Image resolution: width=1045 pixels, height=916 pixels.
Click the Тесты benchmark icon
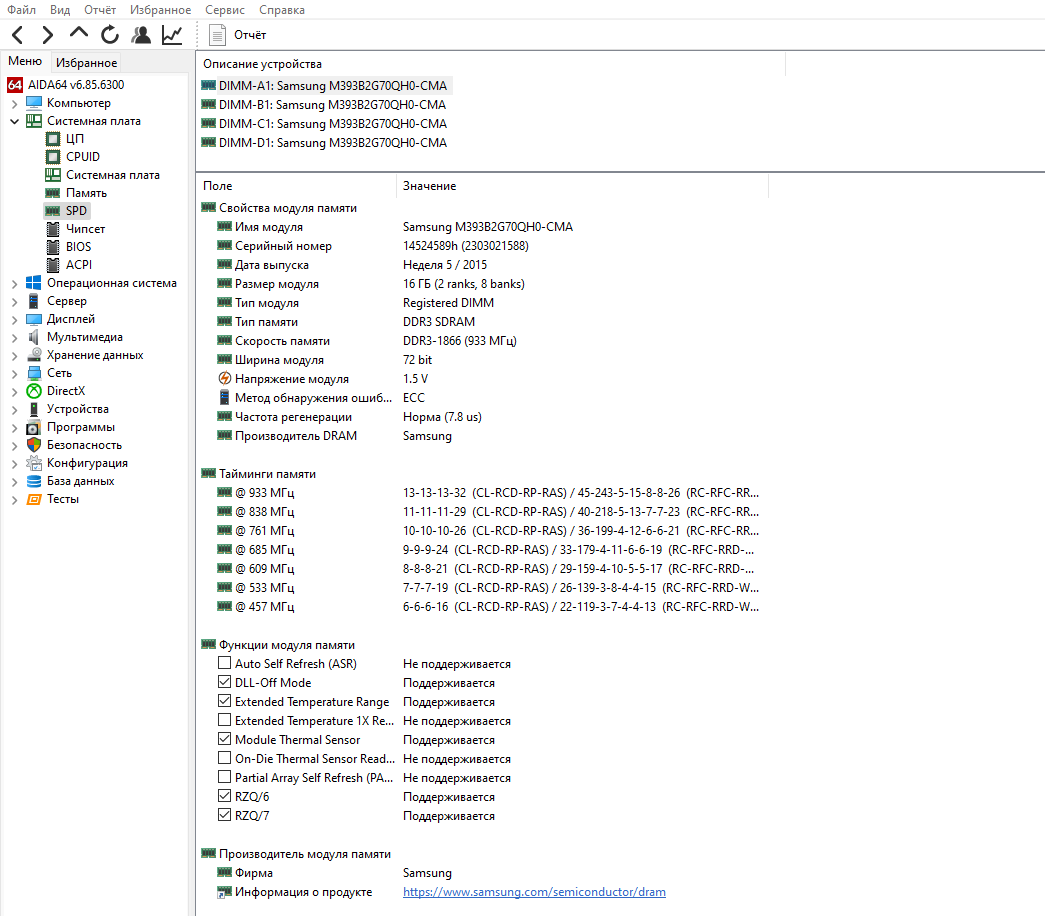click(34, 499)
